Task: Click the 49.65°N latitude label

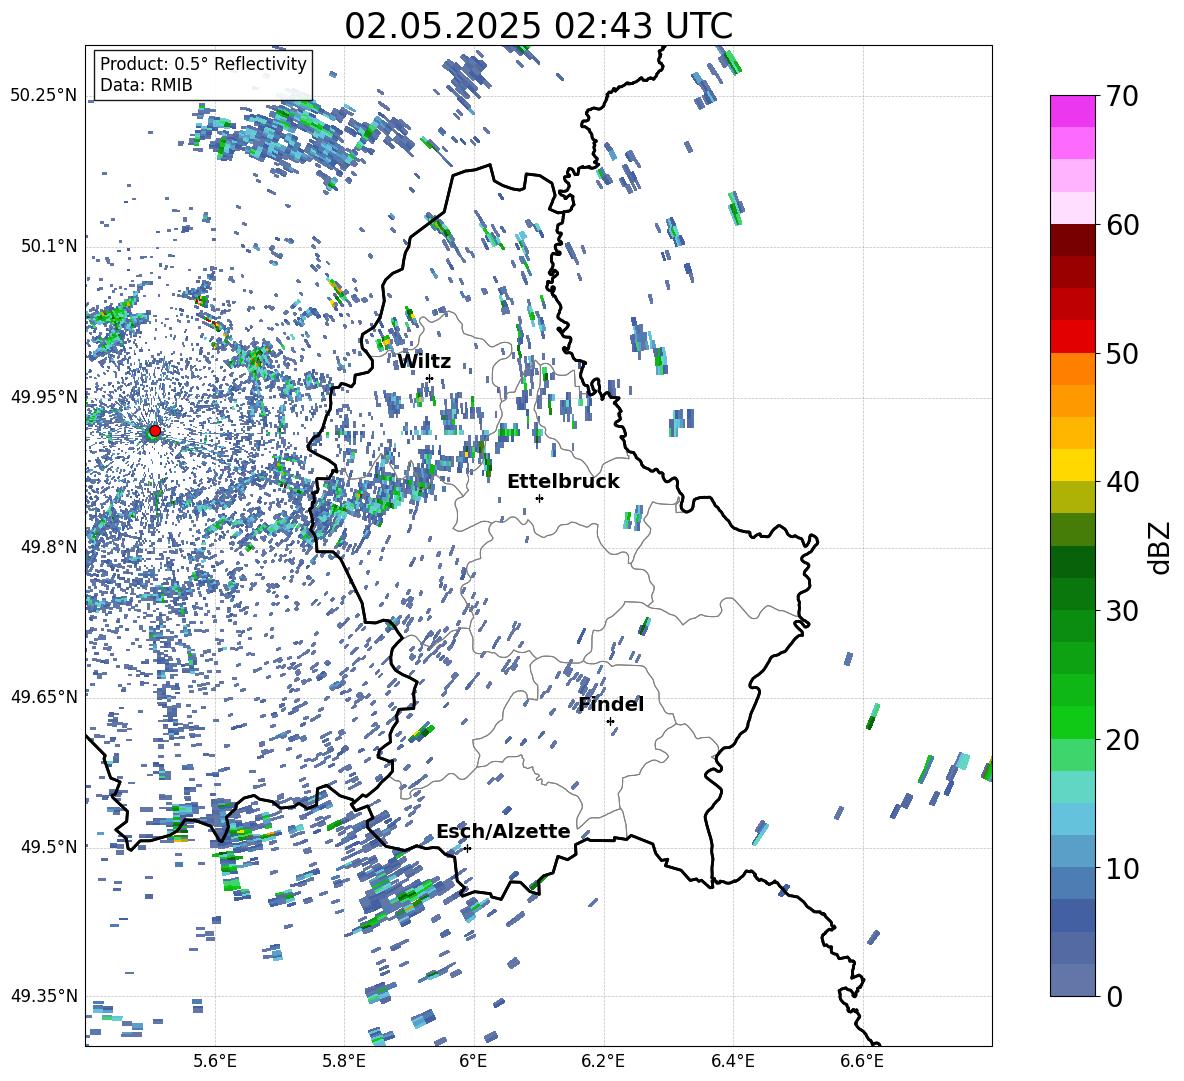Action: [x=44, y=696]
